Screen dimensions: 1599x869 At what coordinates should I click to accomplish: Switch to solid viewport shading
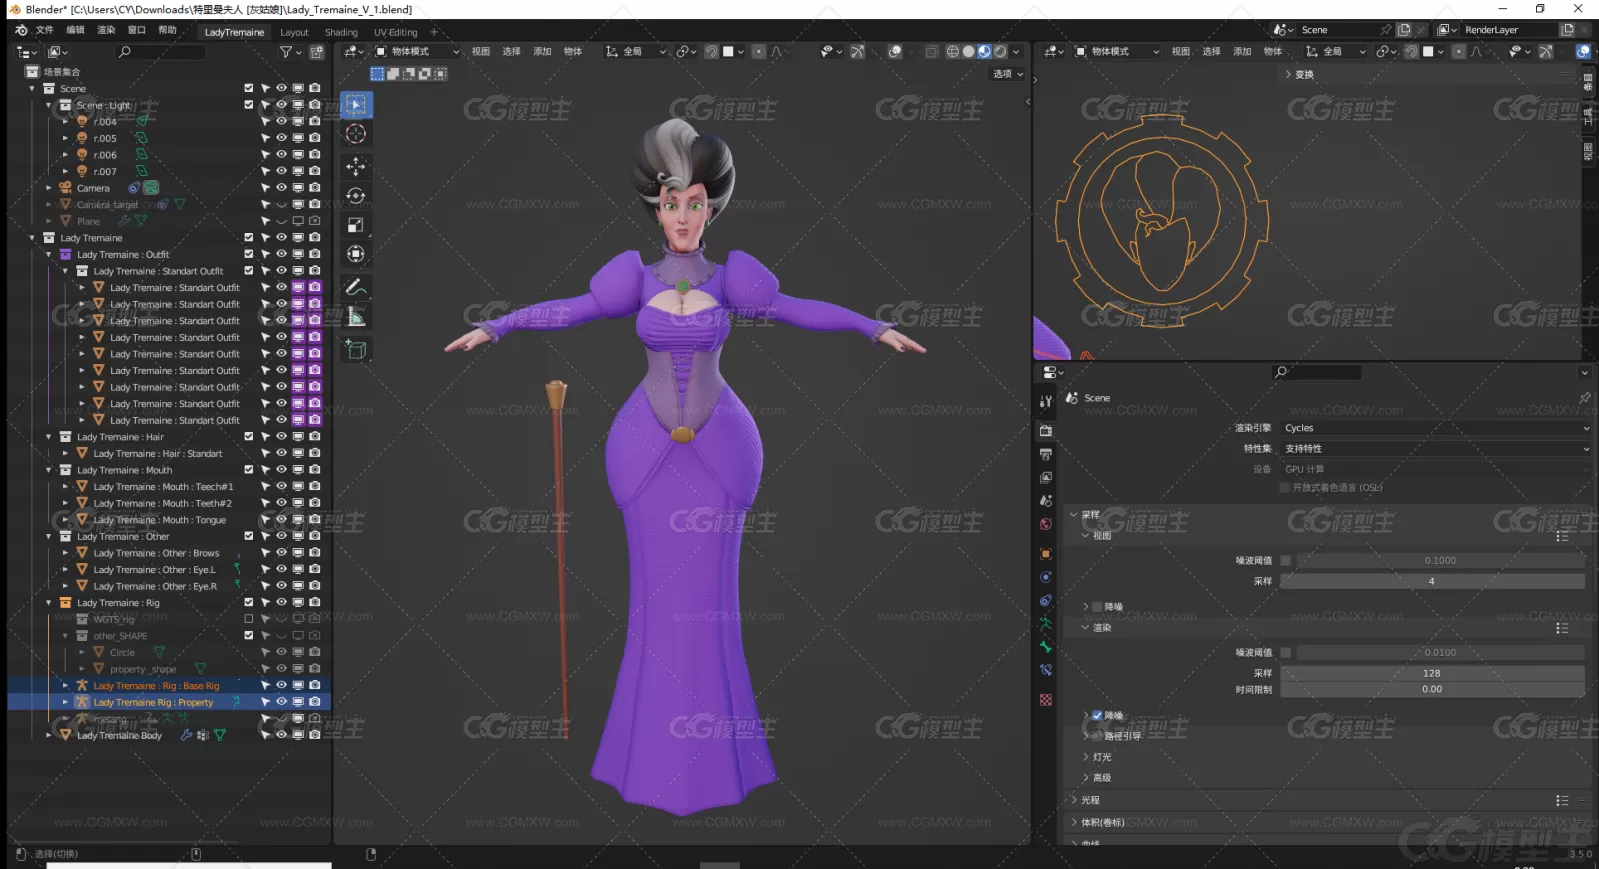click(968, 52)
